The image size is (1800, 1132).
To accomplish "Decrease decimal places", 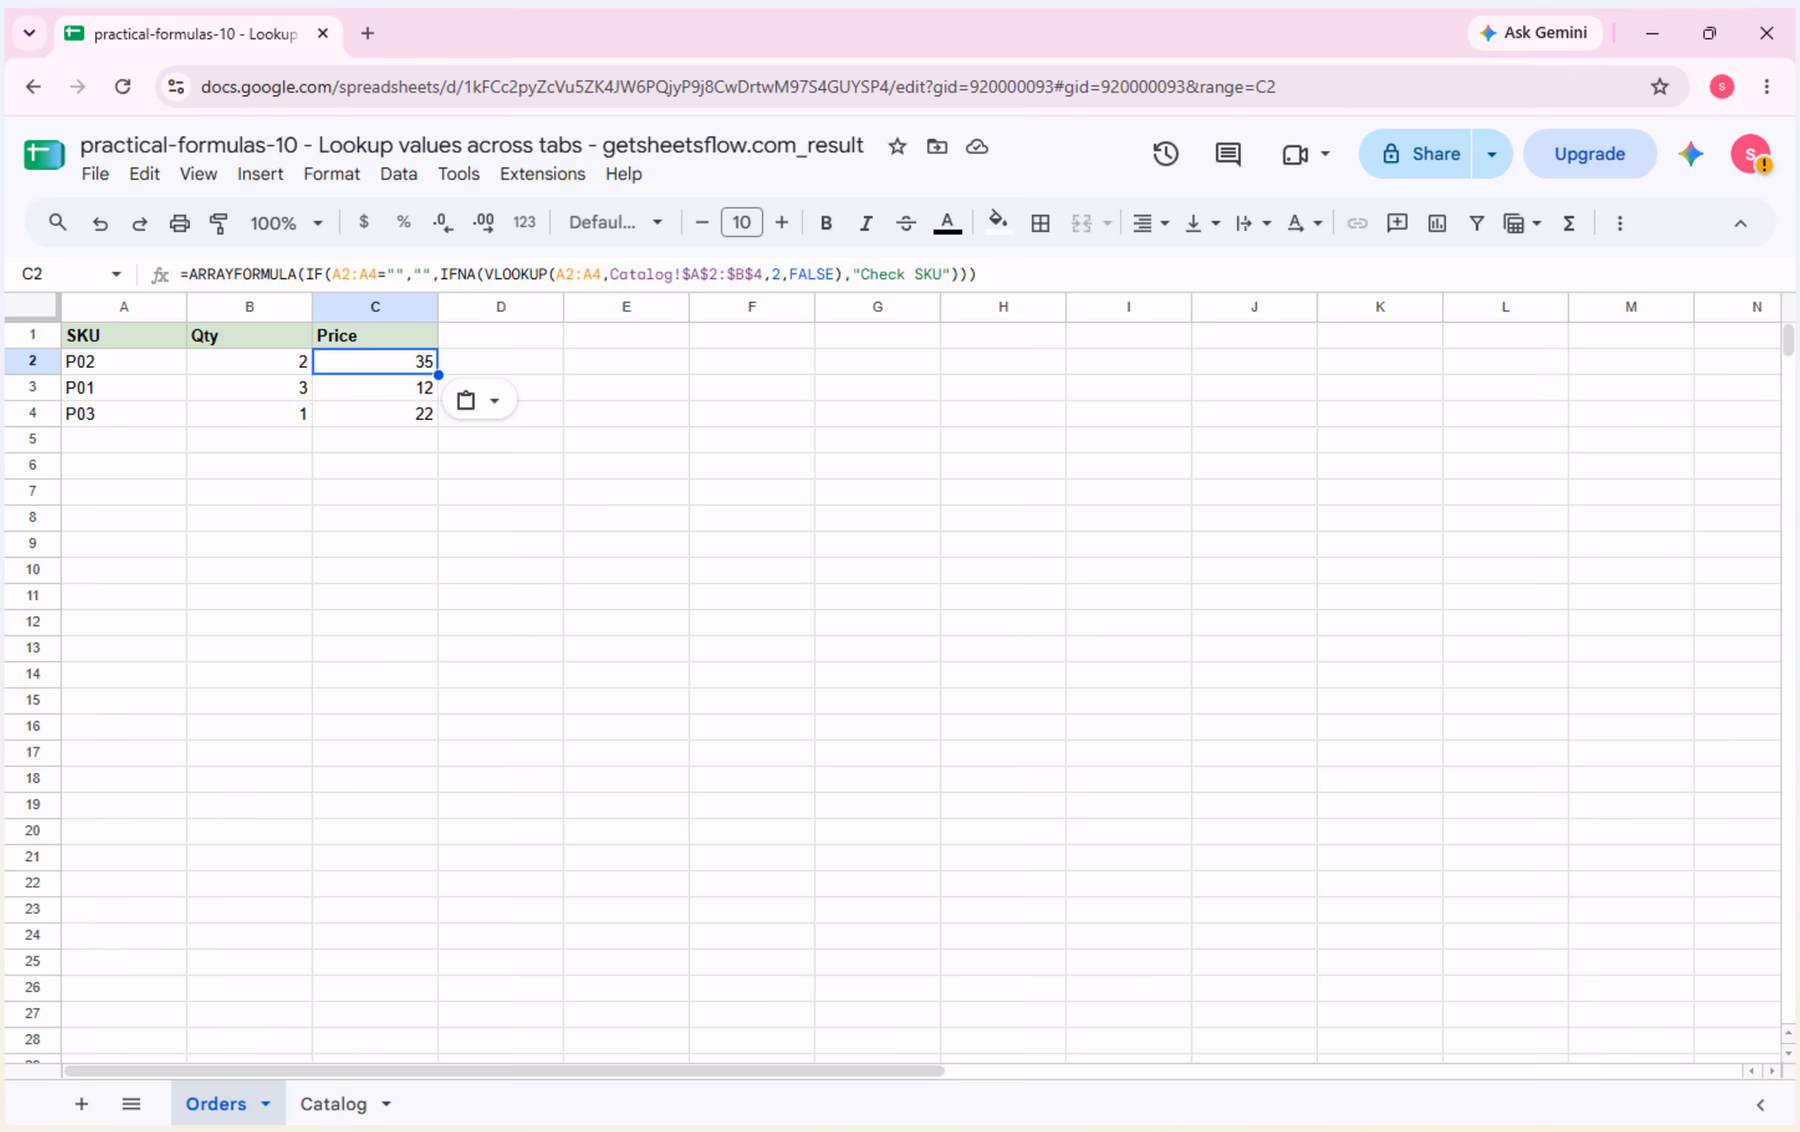I will click(x=443, y=222).
